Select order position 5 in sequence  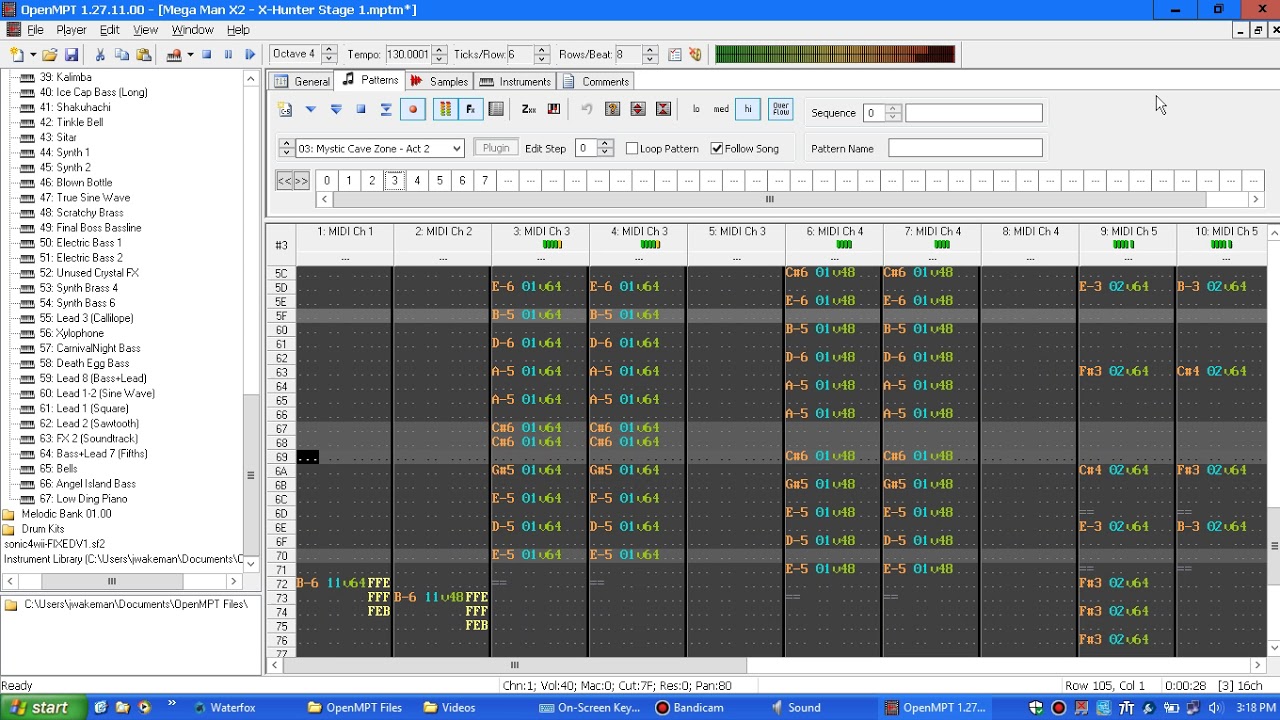tap(439, 181)
